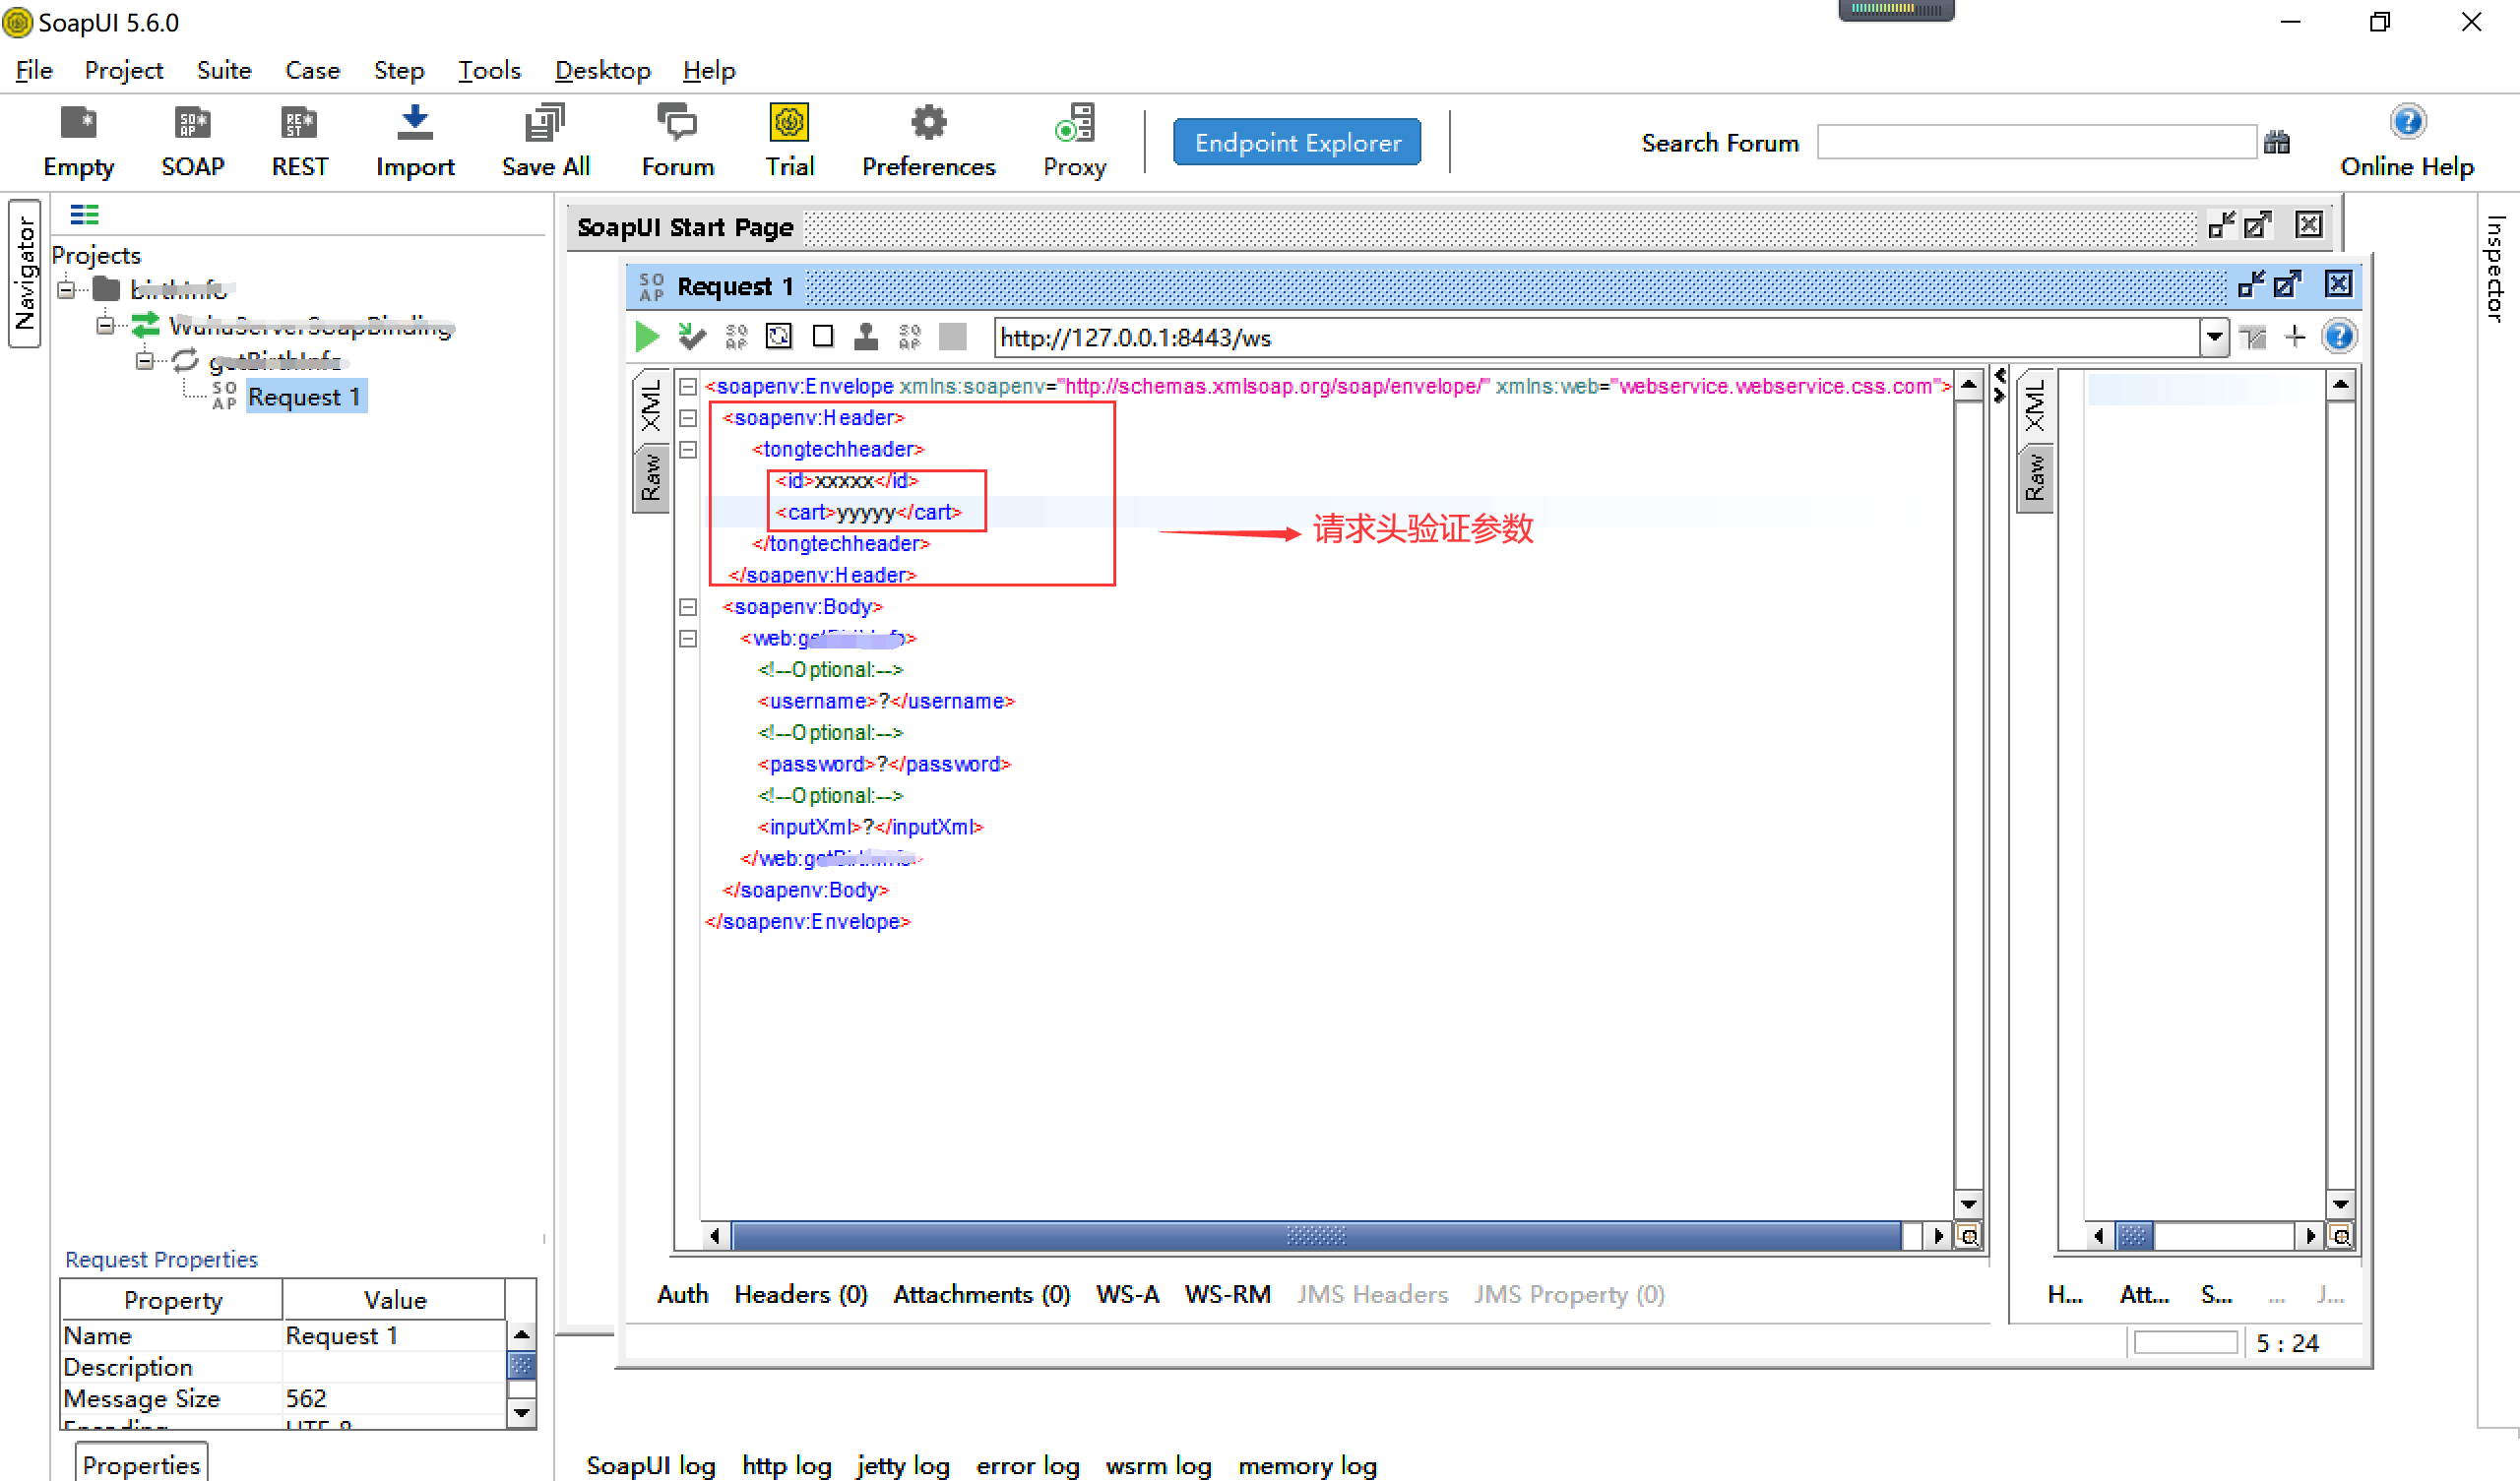
Task: Switch to response Raw tab
Action: pyautogui.click(x=2034, y=477)
